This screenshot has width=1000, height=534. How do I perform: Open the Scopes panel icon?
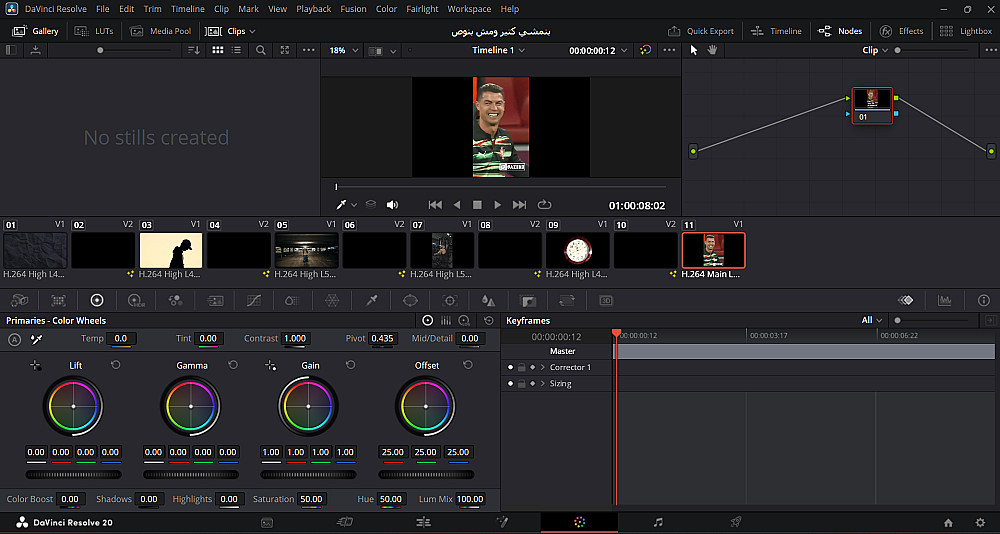click(944, 300)
